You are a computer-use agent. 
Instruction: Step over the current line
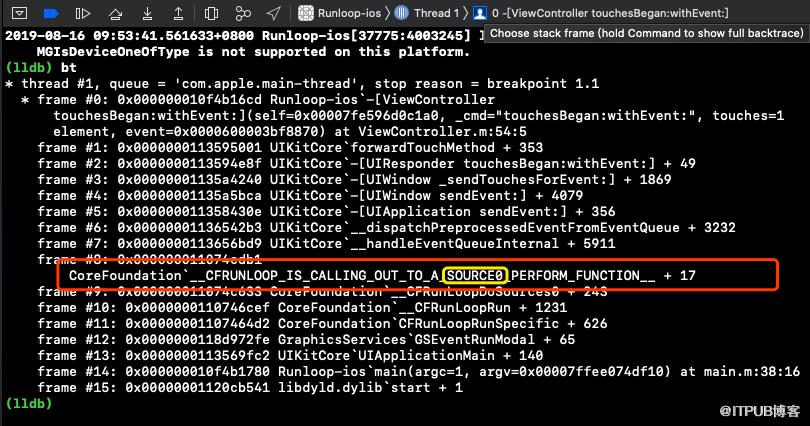point(115,13)
